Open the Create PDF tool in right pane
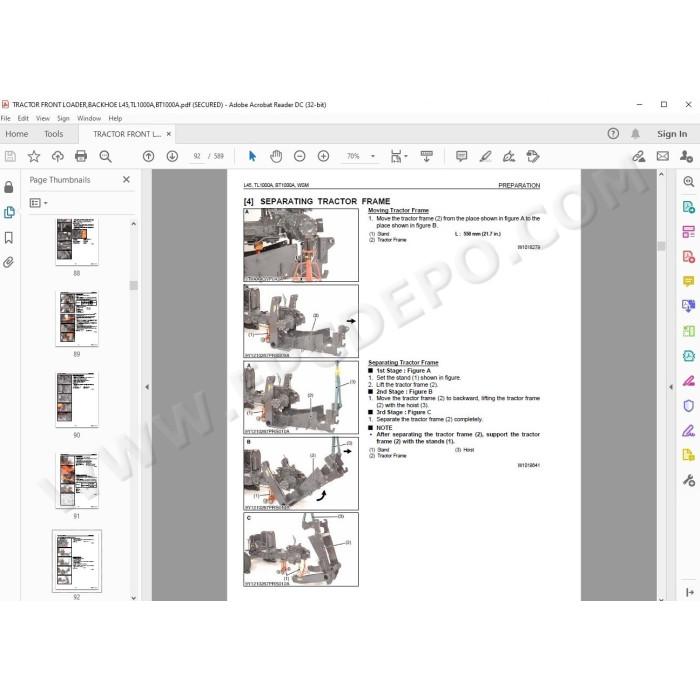 (x=689, y=257)
